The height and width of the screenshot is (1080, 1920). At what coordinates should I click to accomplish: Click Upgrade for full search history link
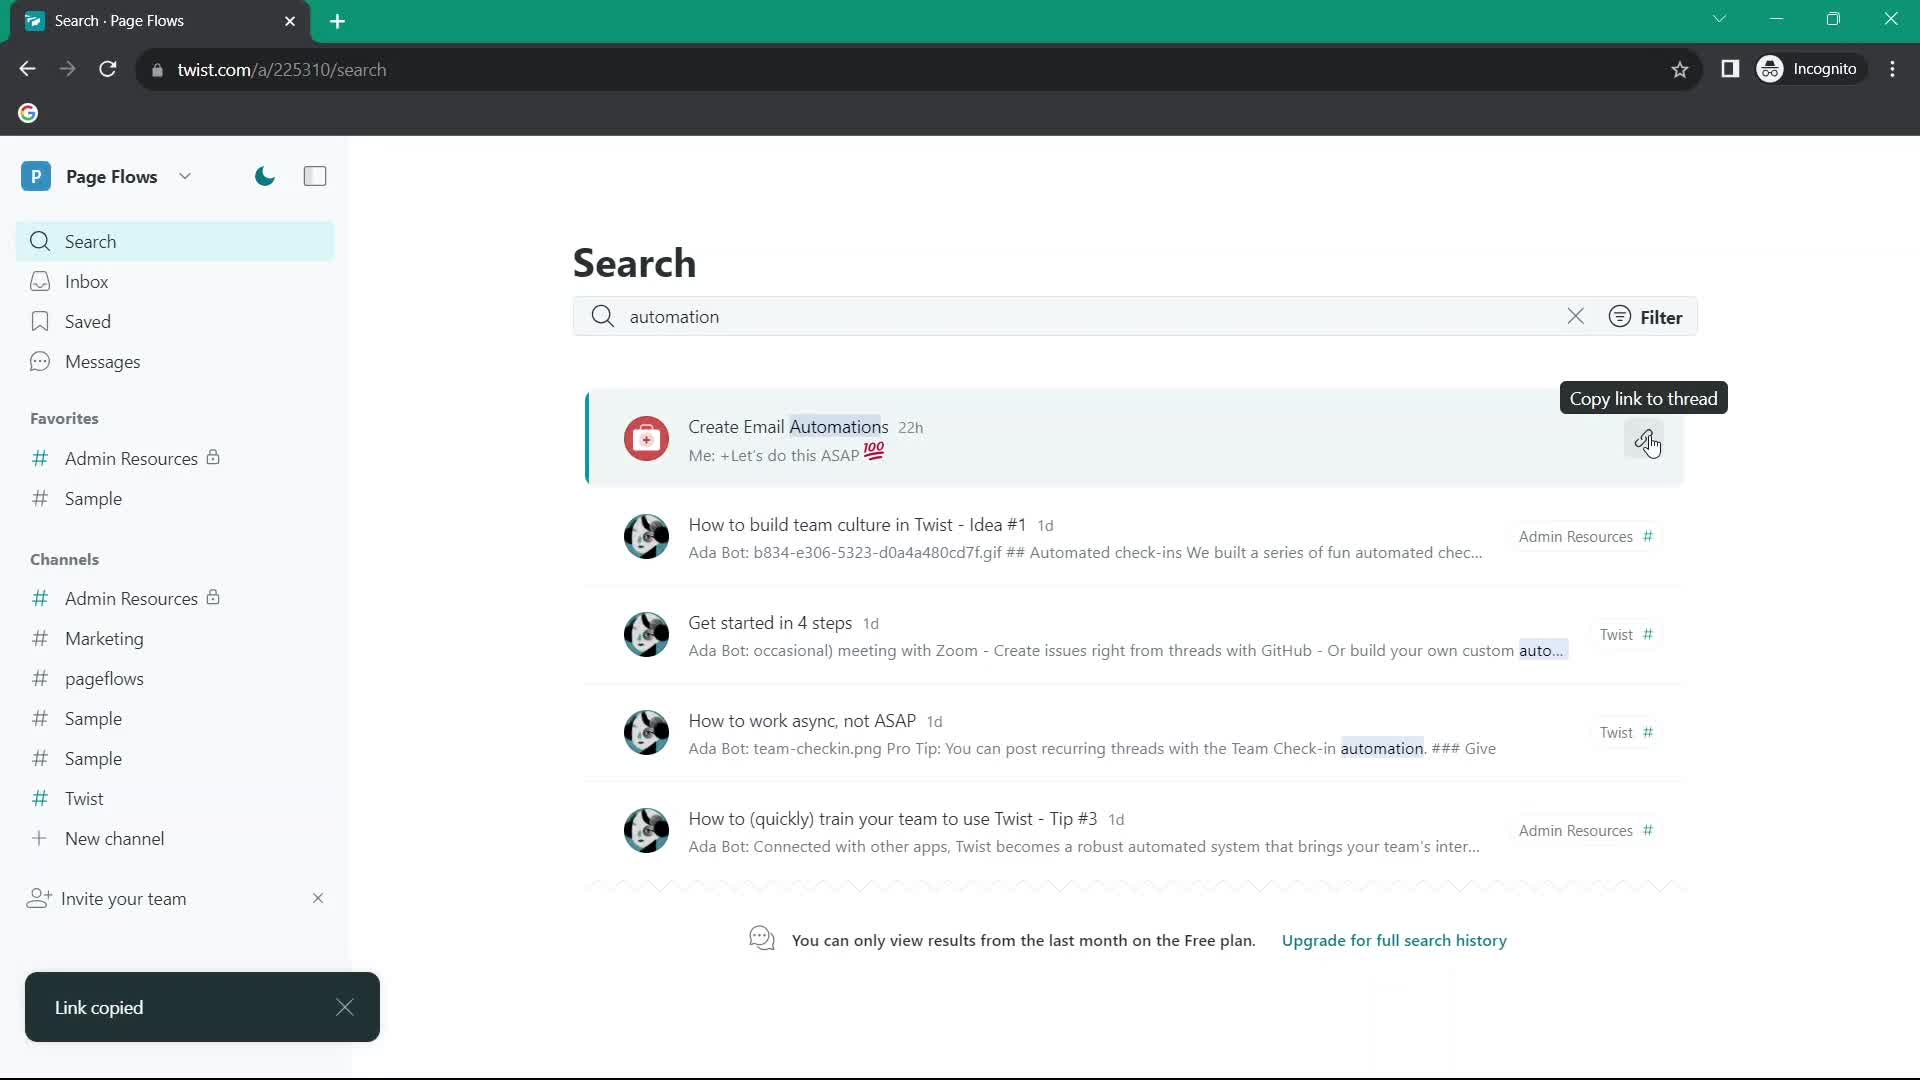click(1394, 940)
